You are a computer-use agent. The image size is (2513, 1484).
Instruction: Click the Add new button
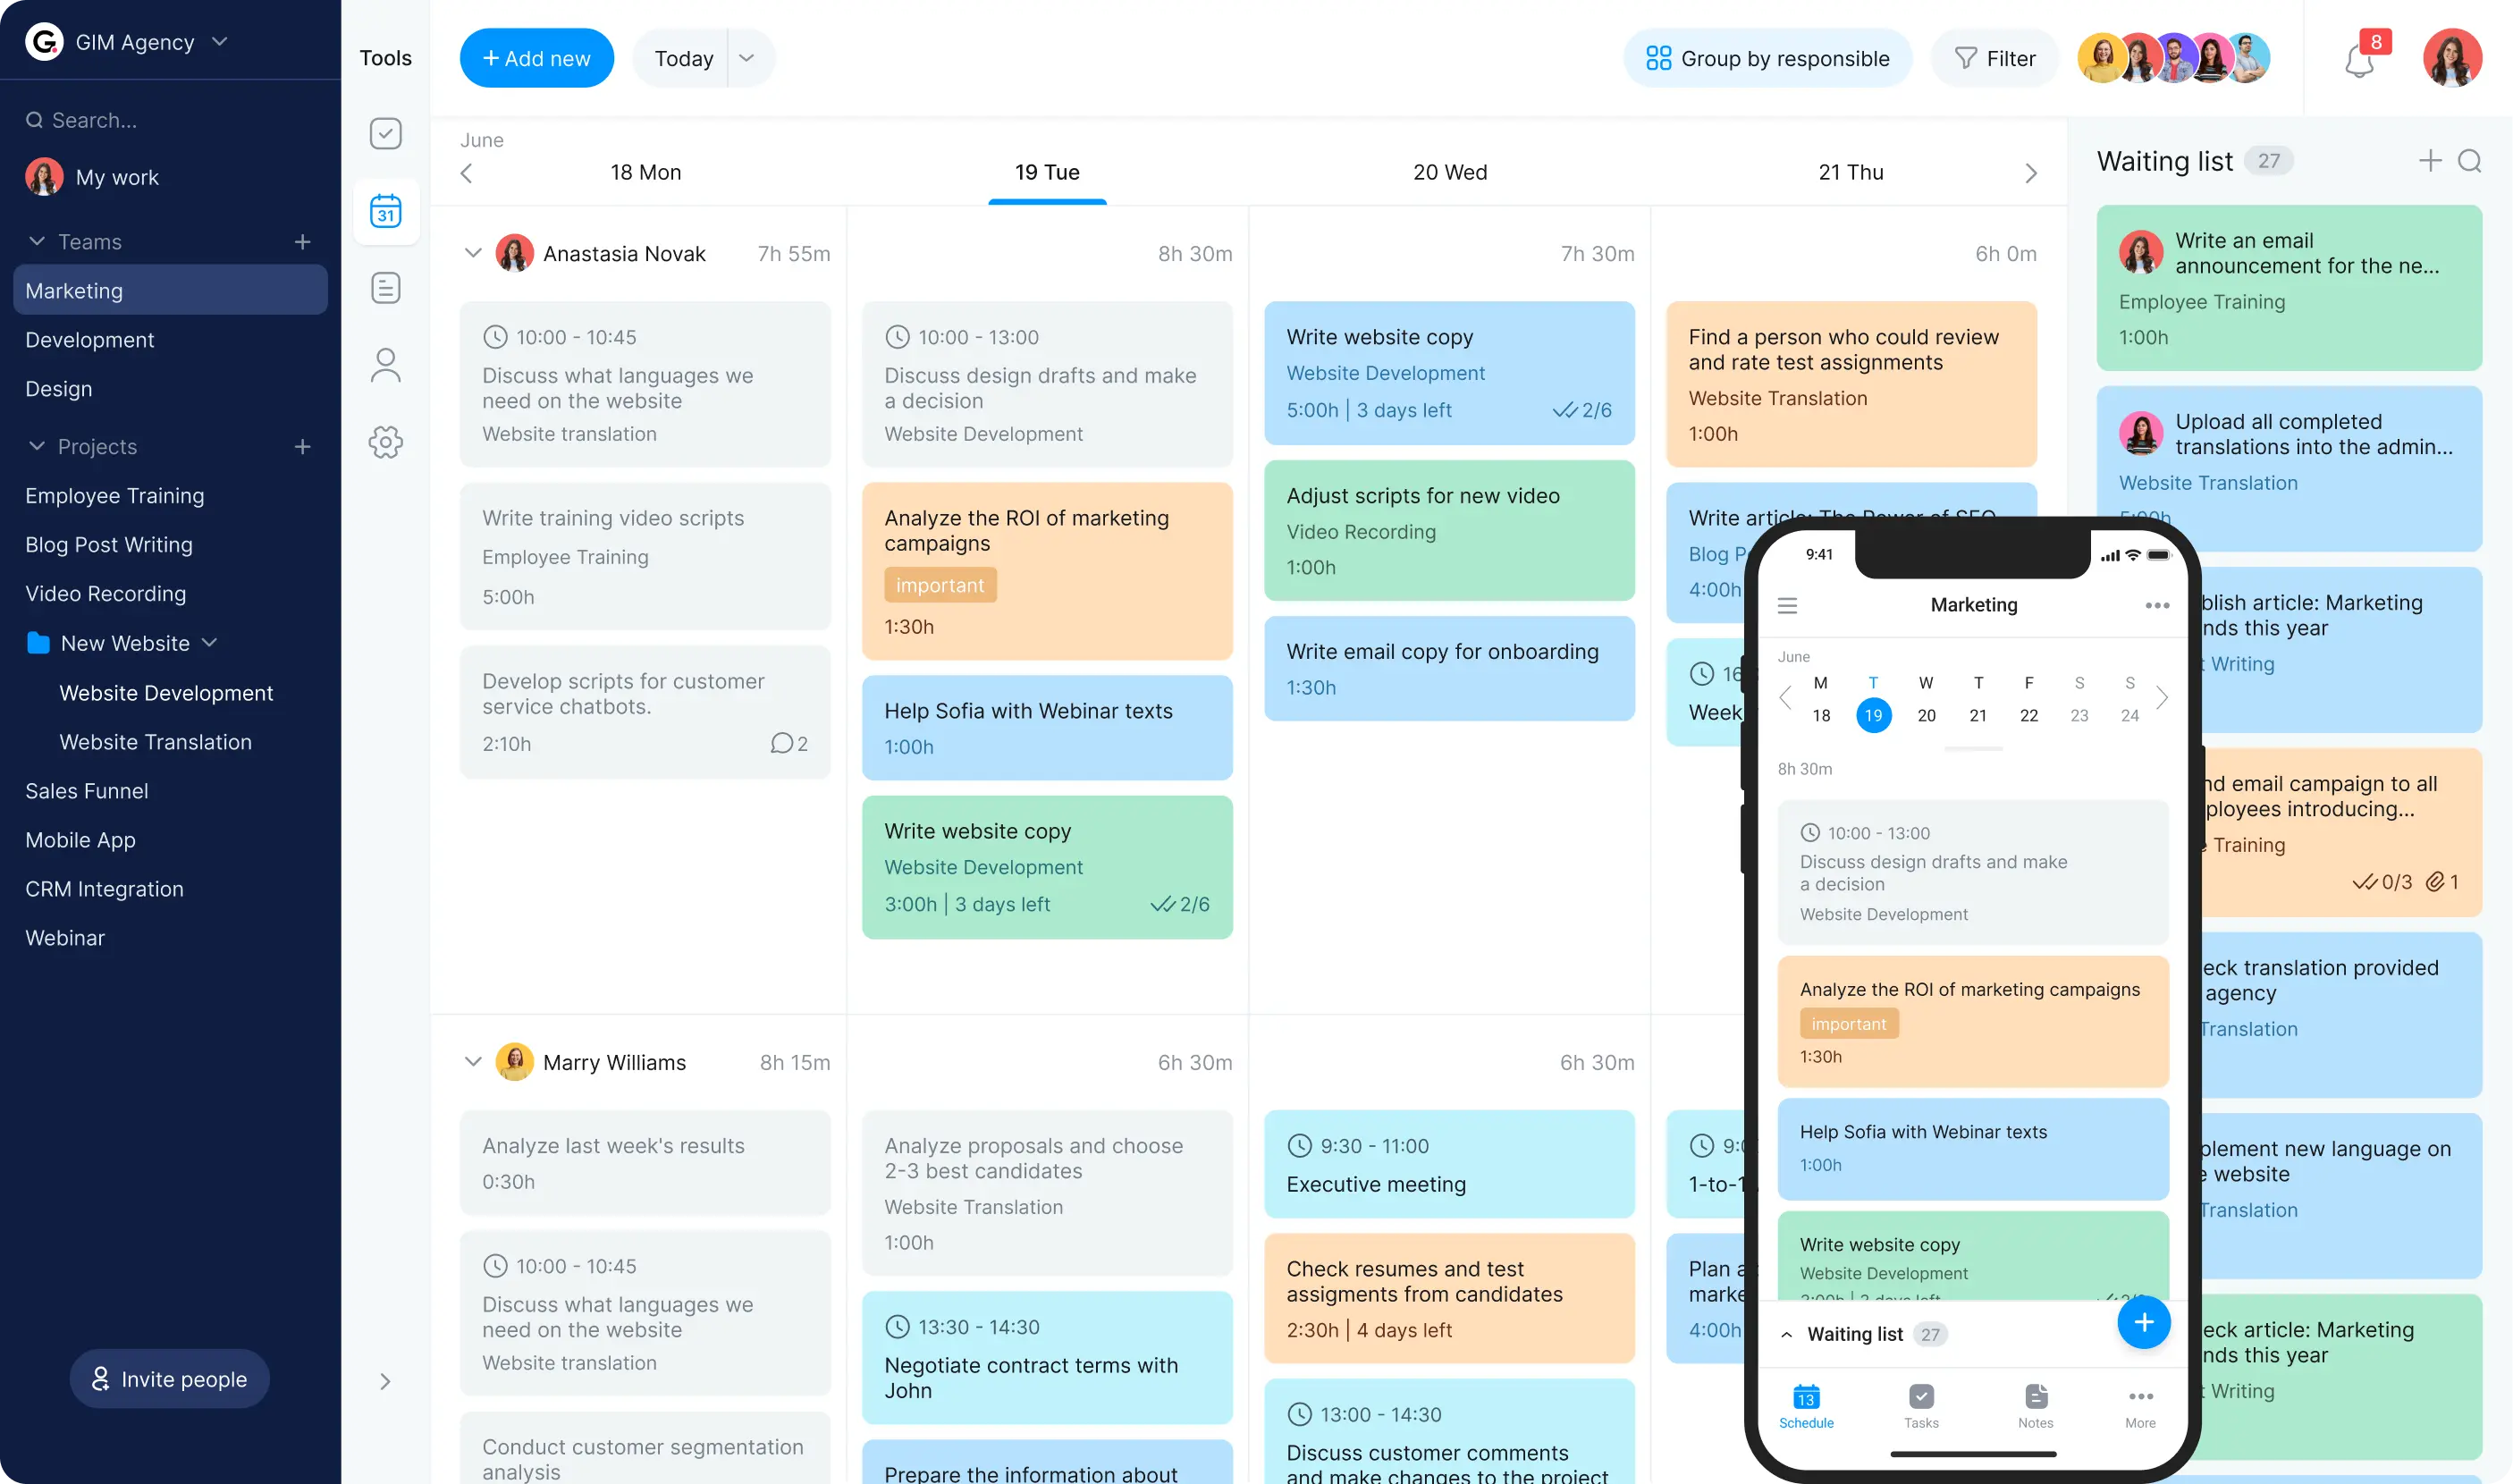[534, 58]
